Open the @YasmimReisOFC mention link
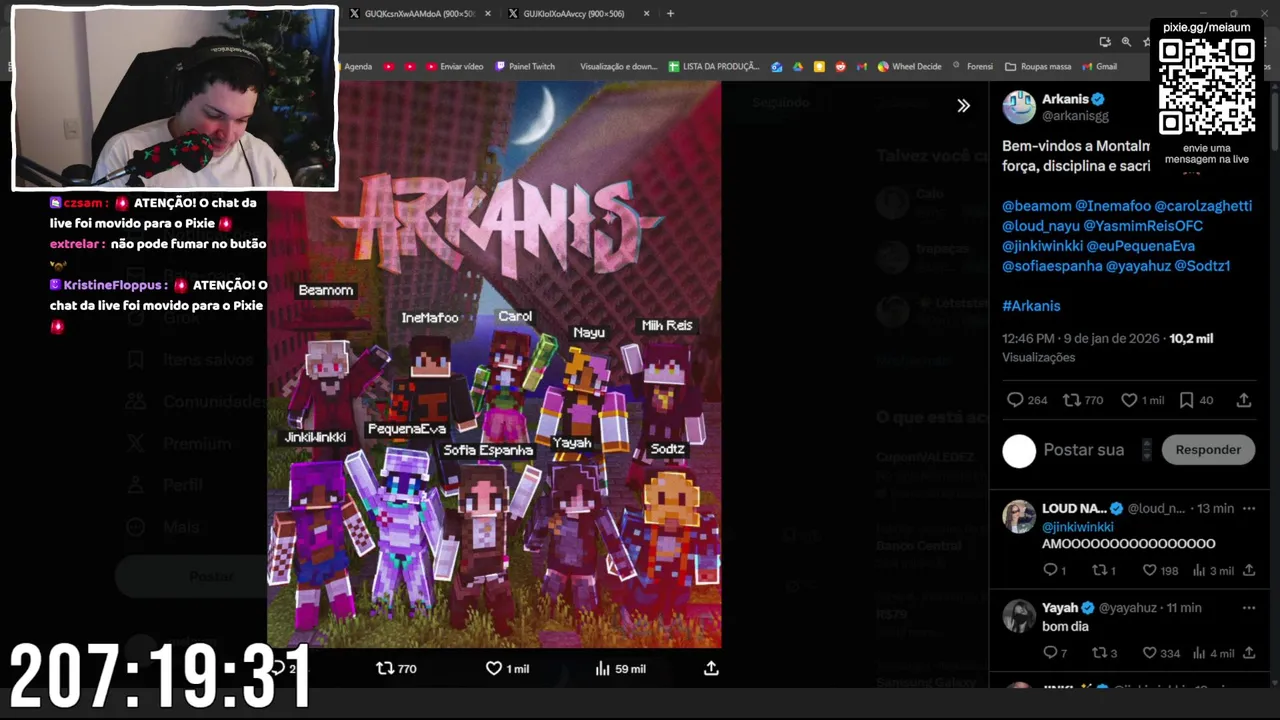Image resolution: width=1280 pixels, height=720 pixels. [x=1143, y=226]
